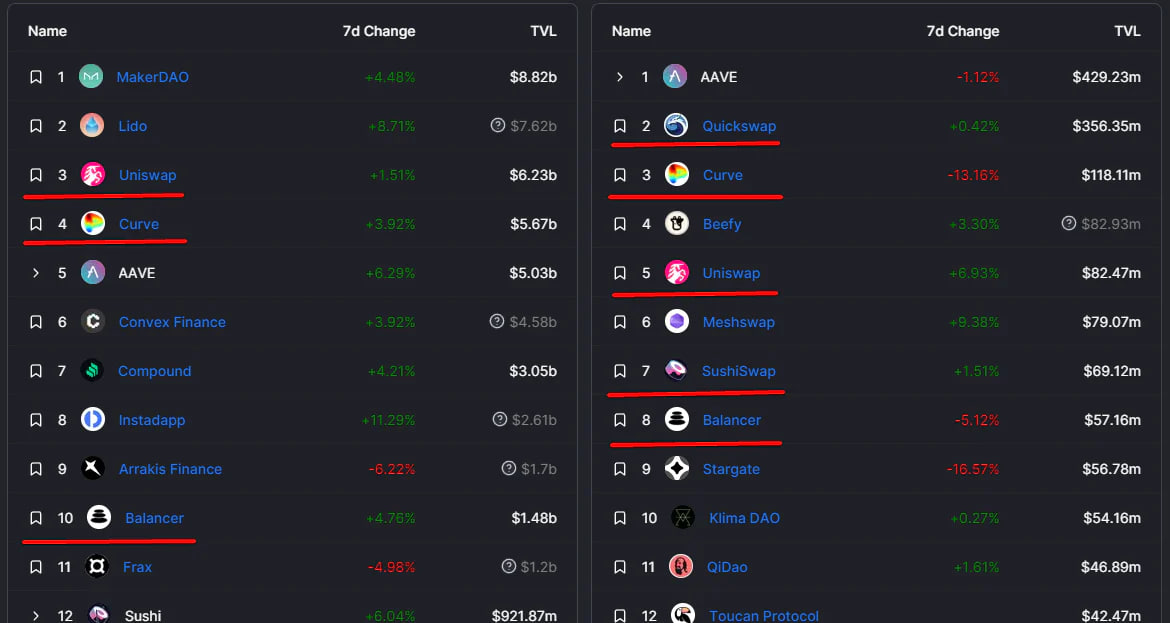Click the Quickswap logo icon
The image size is (1170, 623).
(676, 126)
